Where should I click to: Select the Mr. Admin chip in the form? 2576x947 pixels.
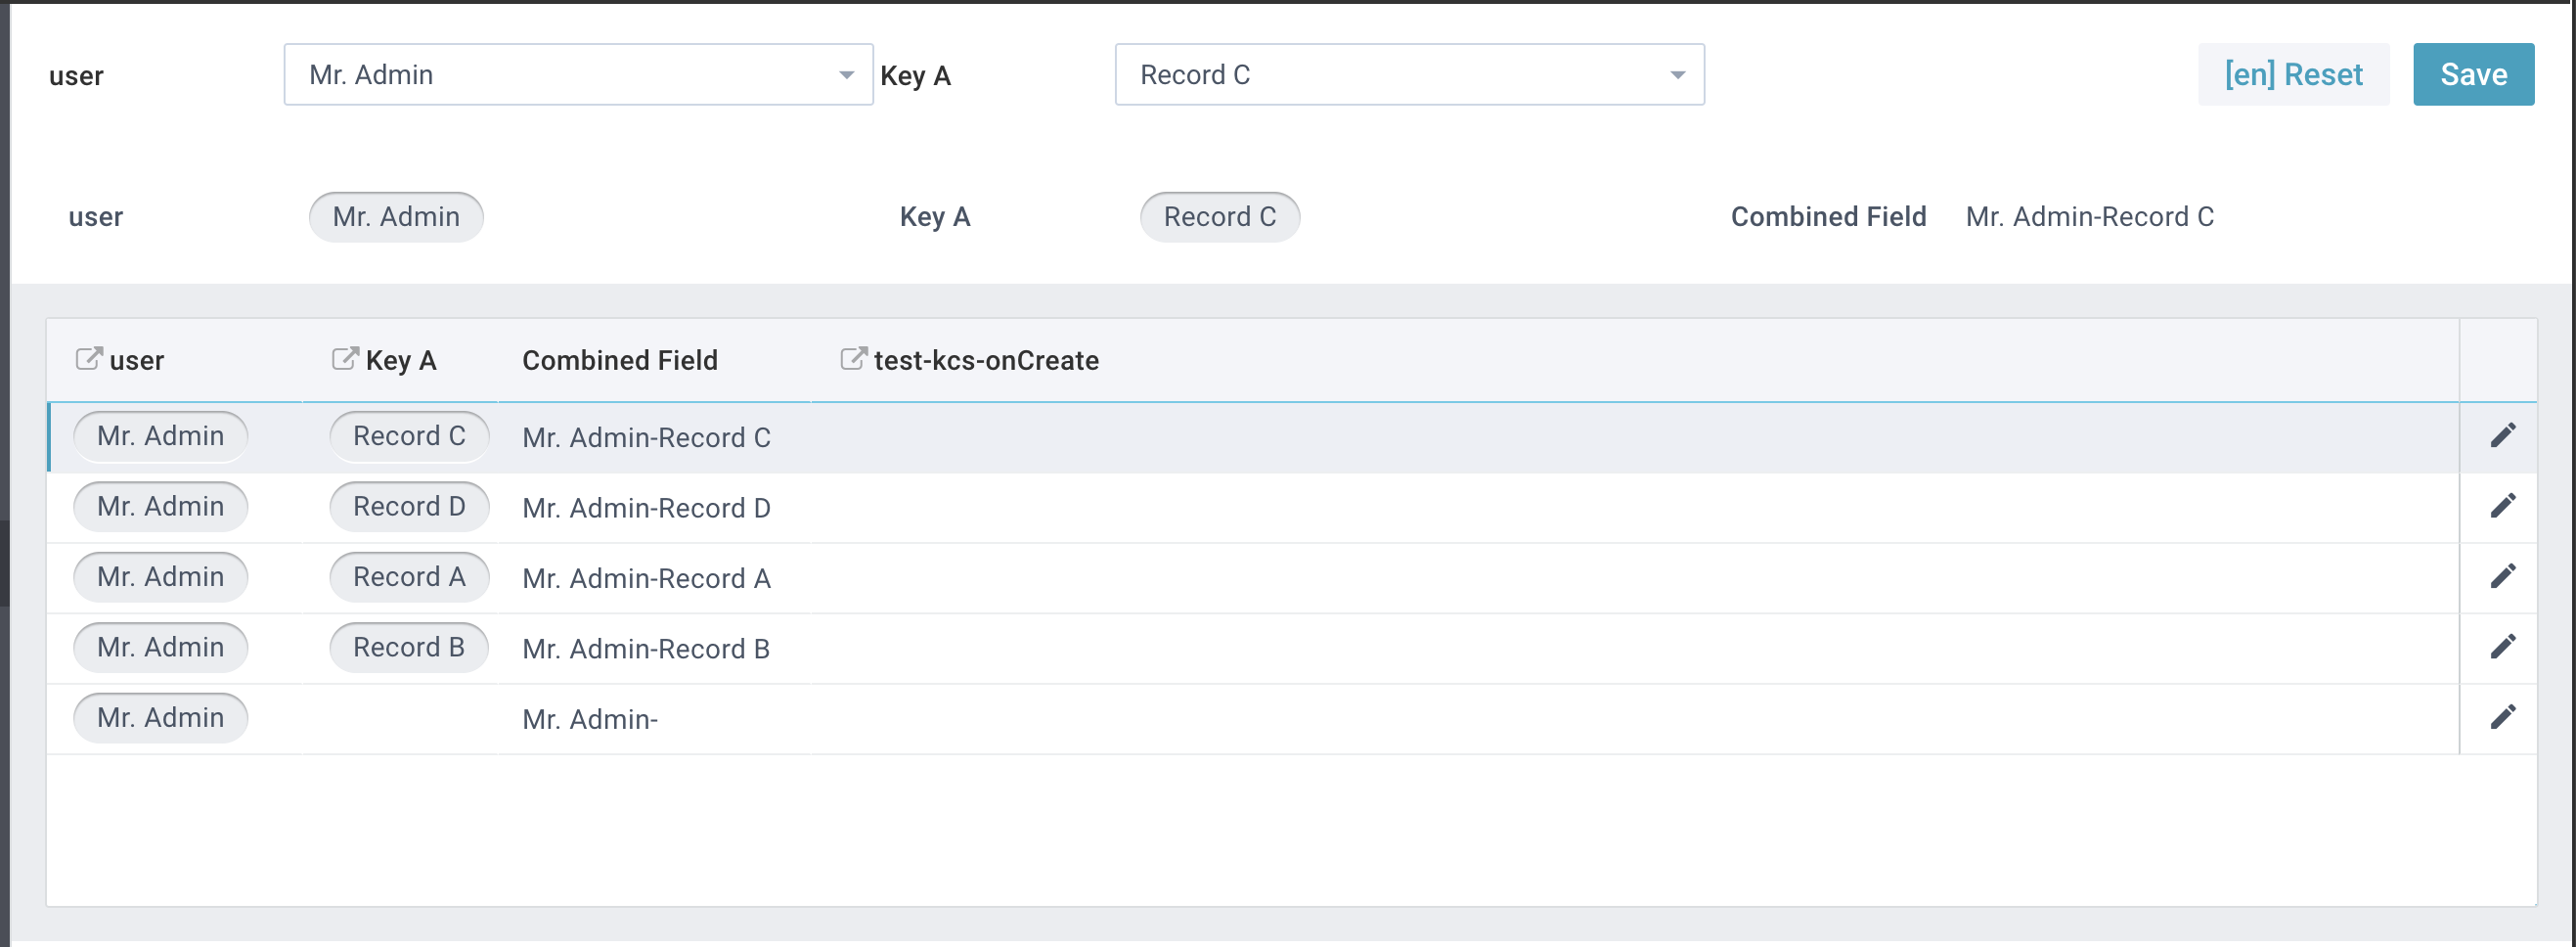pyautogui.click(x=396, y=216)
